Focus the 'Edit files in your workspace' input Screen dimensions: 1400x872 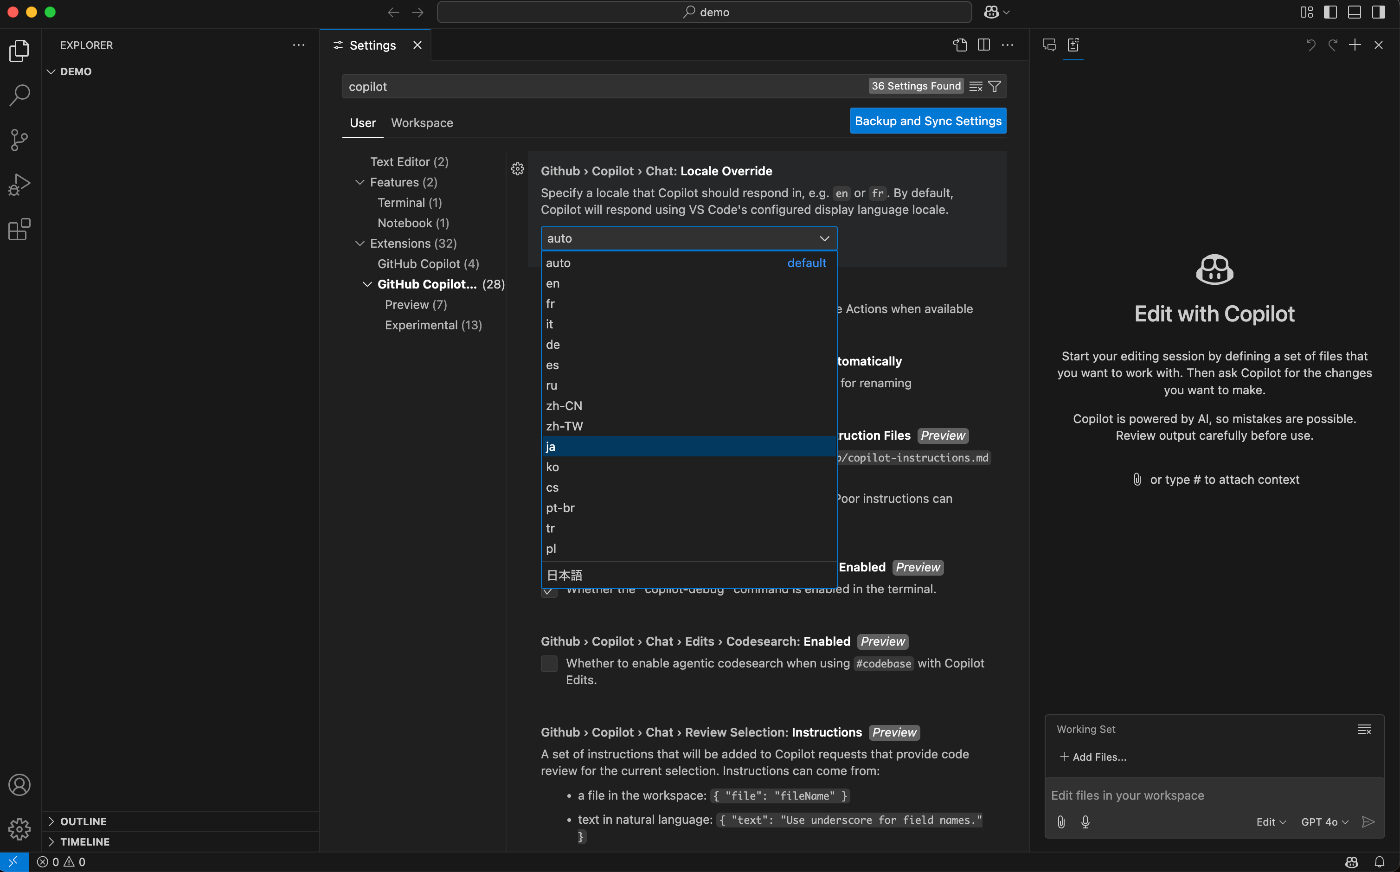(x=1214, y=796)
